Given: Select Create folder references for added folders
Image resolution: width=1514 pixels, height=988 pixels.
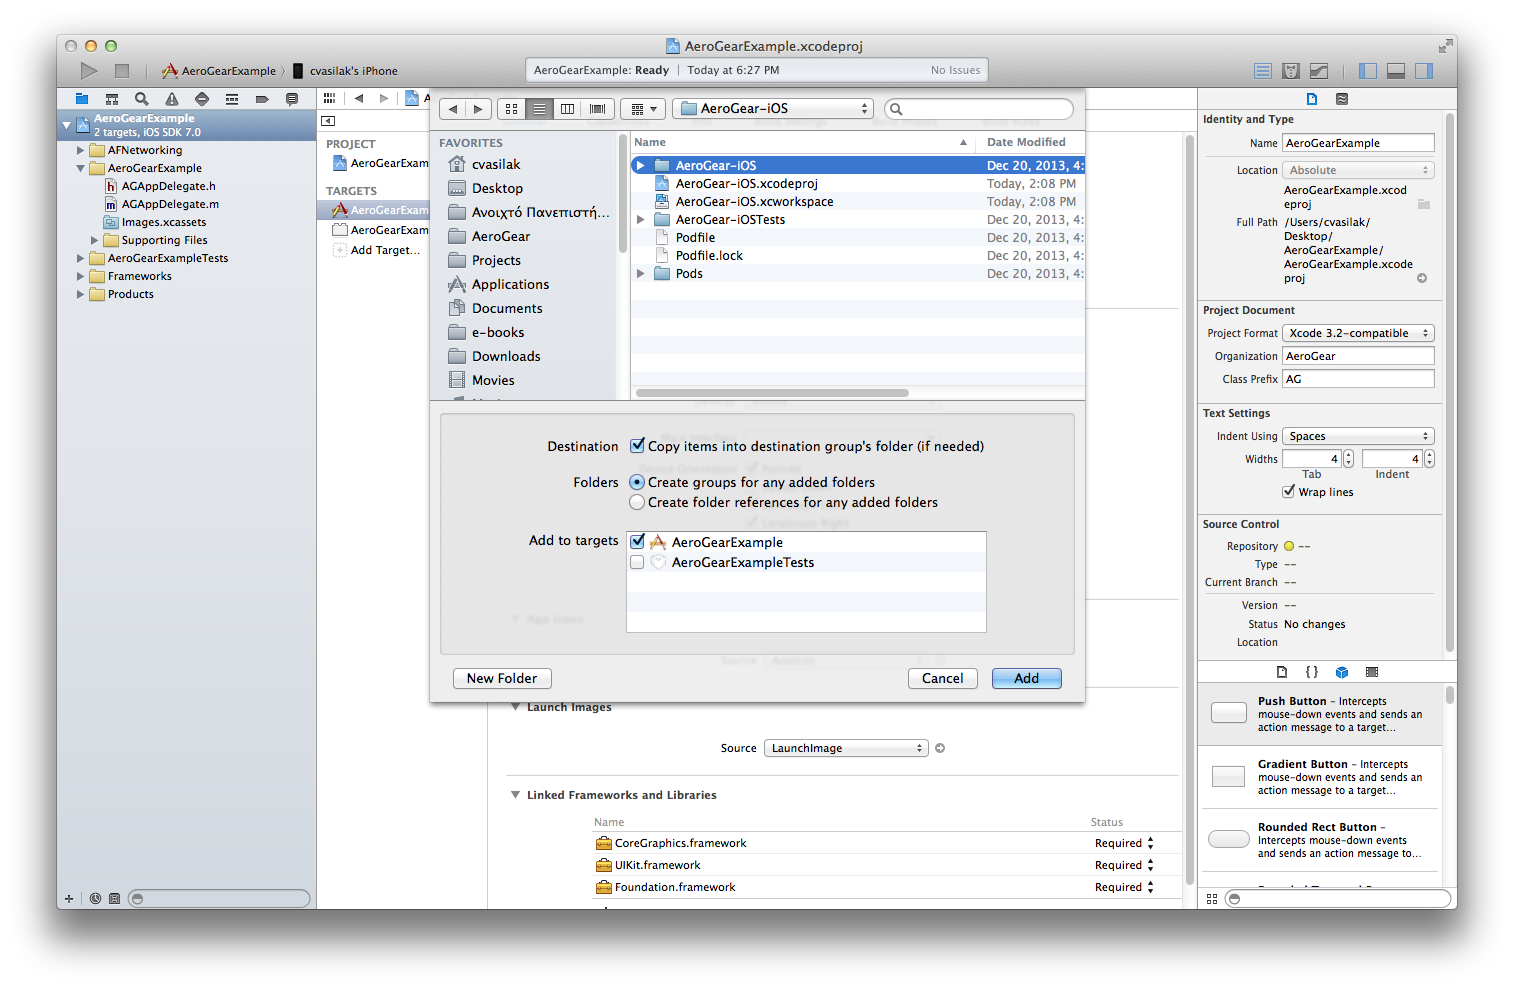Looking at the screenshot, I should pyautogui.click(x=637, y=502).
